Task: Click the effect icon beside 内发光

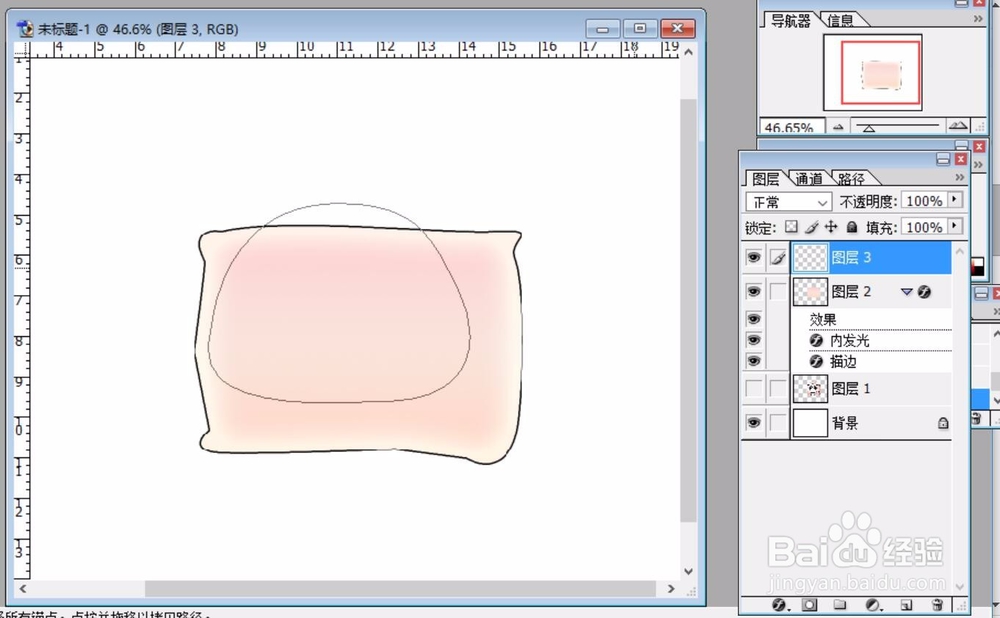Action: coord(816,341)
